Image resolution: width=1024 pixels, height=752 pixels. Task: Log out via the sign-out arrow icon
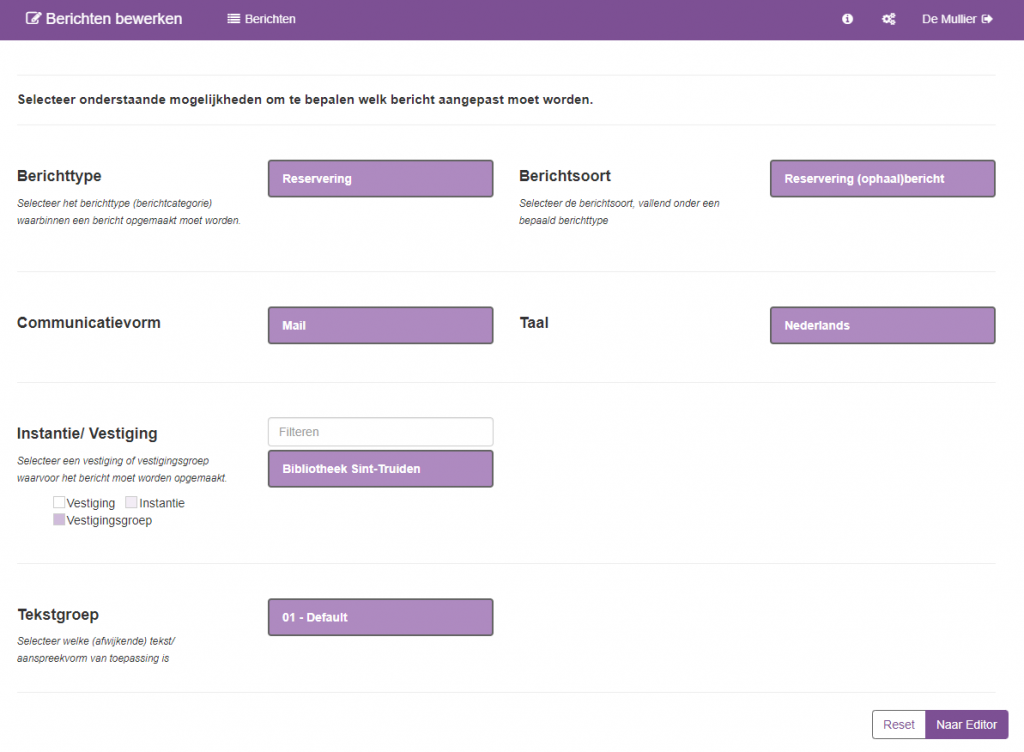(x=988, y=19)
